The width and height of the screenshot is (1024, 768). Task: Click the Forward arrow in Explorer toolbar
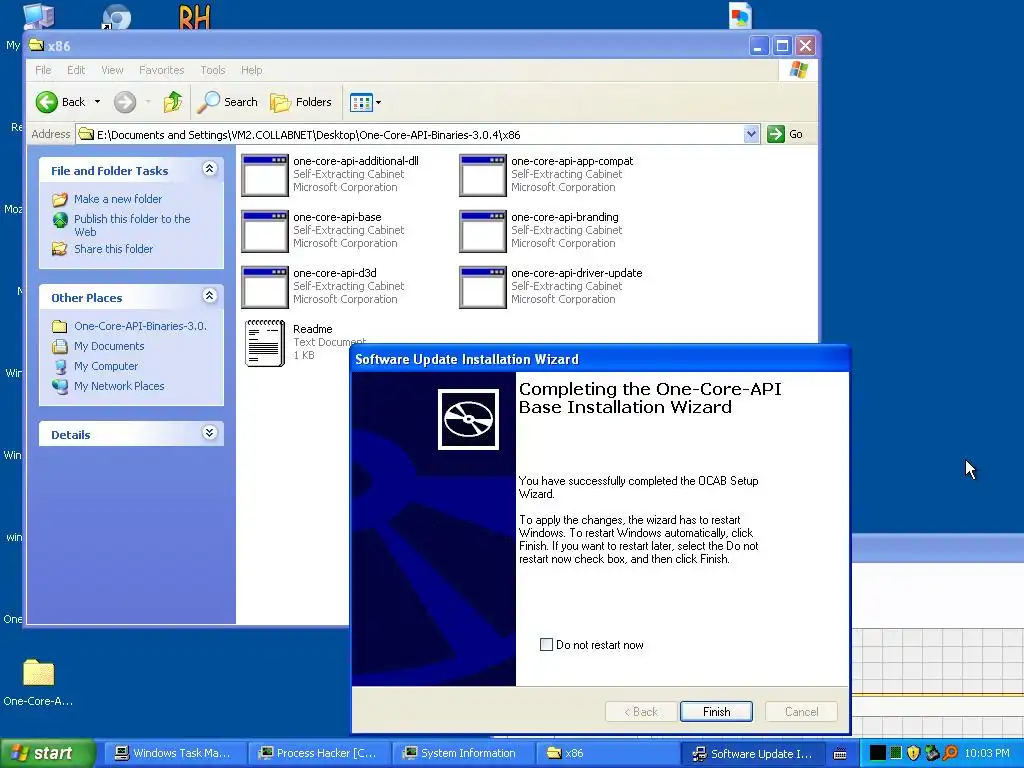click(125, 102)
